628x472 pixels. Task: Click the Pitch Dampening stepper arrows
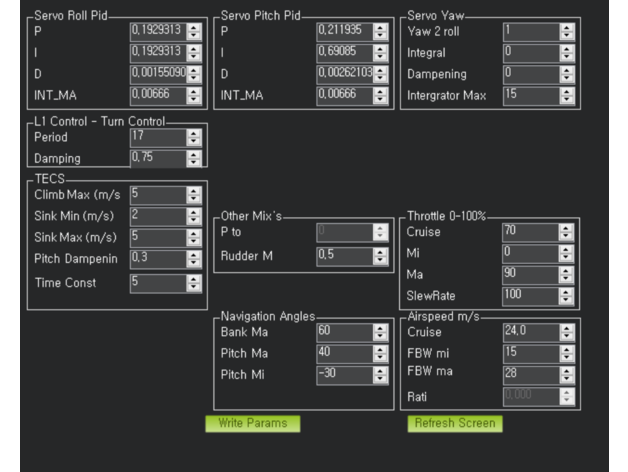(194, 259)
